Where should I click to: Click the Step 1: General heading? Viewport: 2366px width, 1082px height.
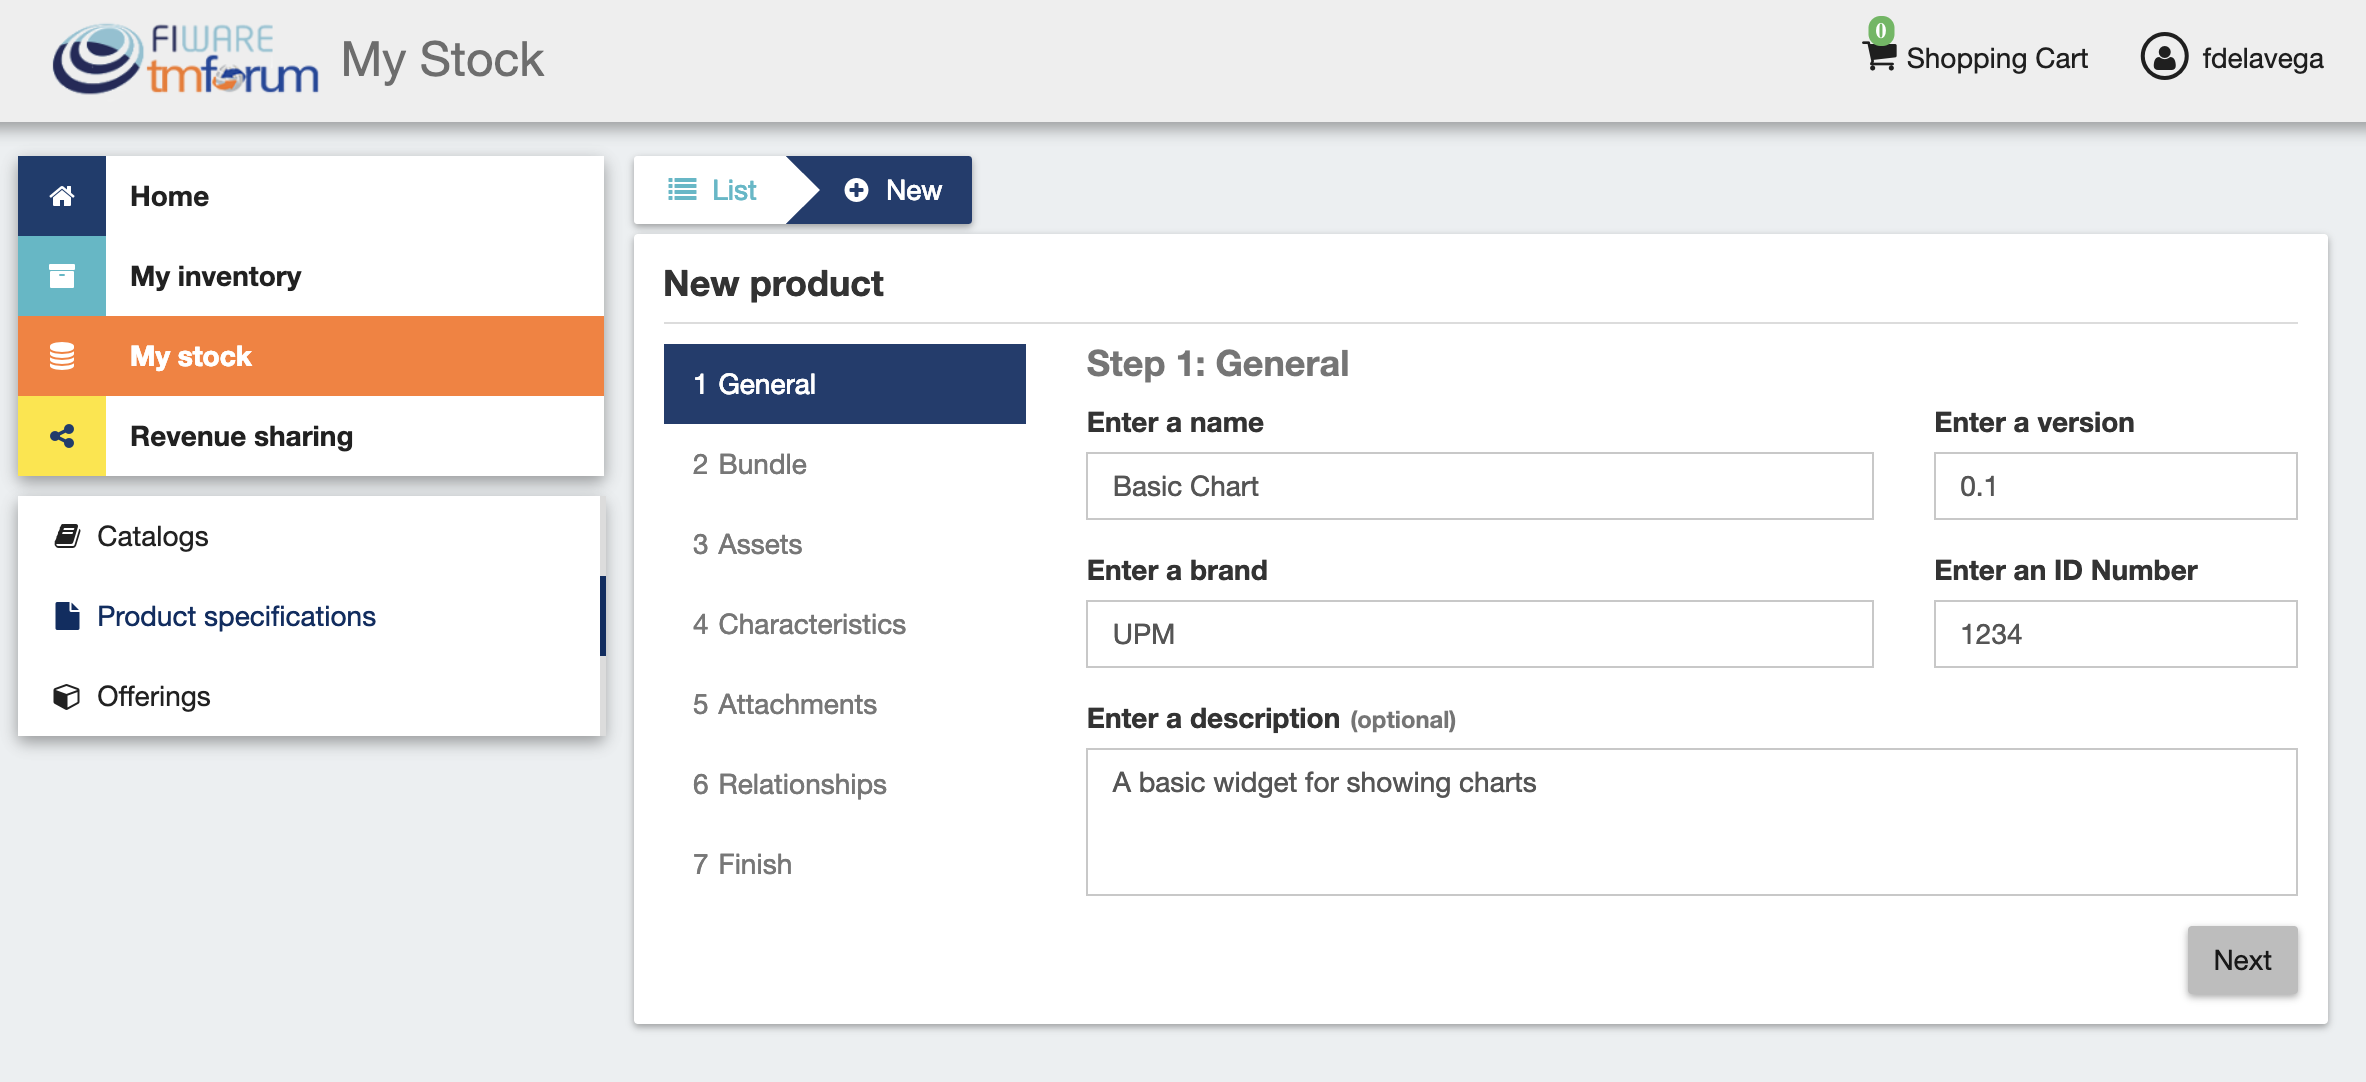[x=1217, y=363]
